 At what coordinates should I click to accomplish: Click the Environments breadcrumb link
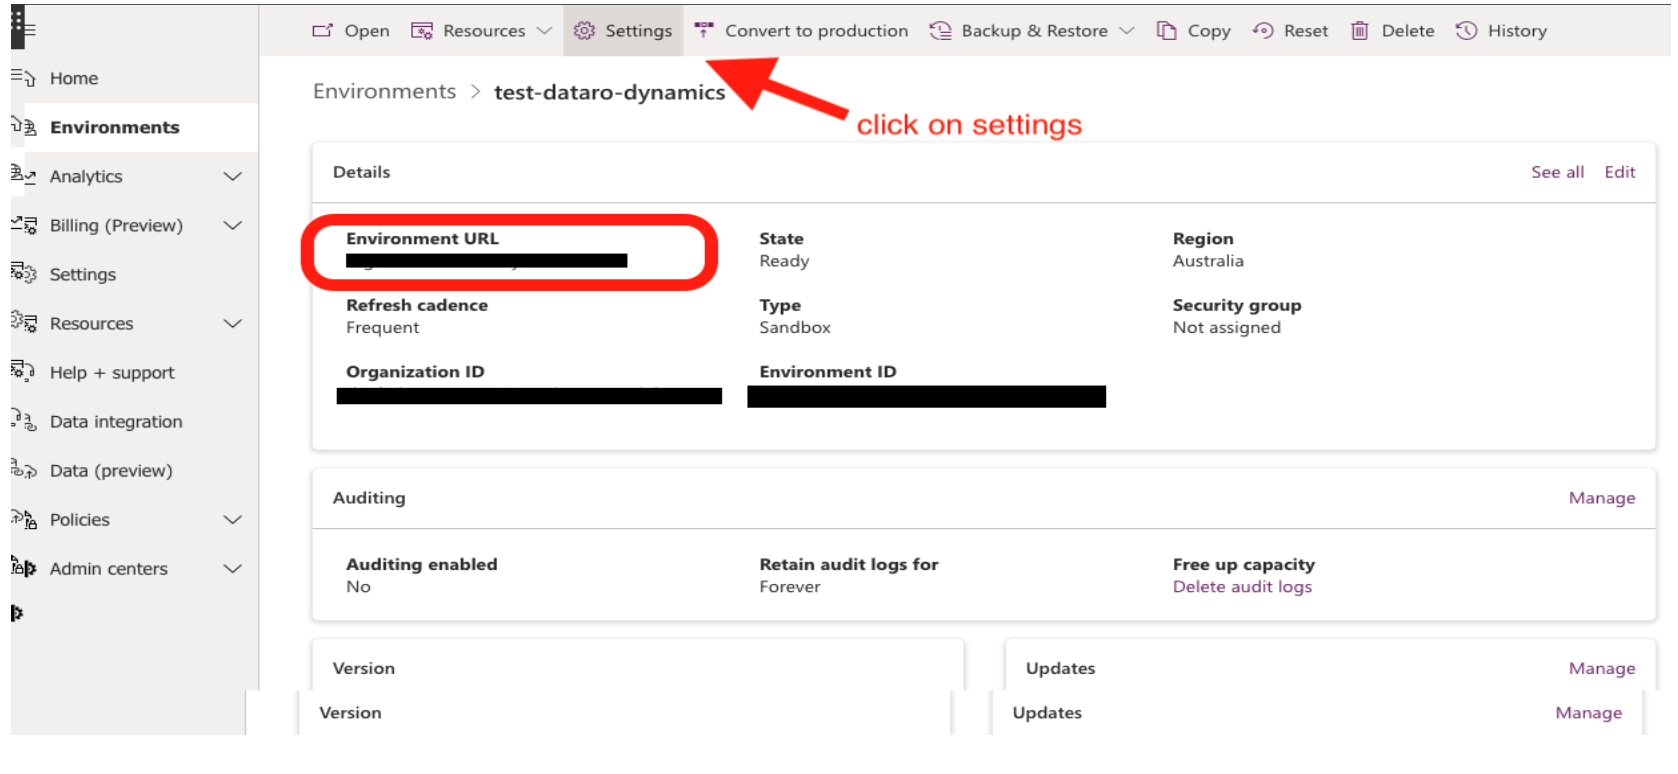[x=384, y=91]
